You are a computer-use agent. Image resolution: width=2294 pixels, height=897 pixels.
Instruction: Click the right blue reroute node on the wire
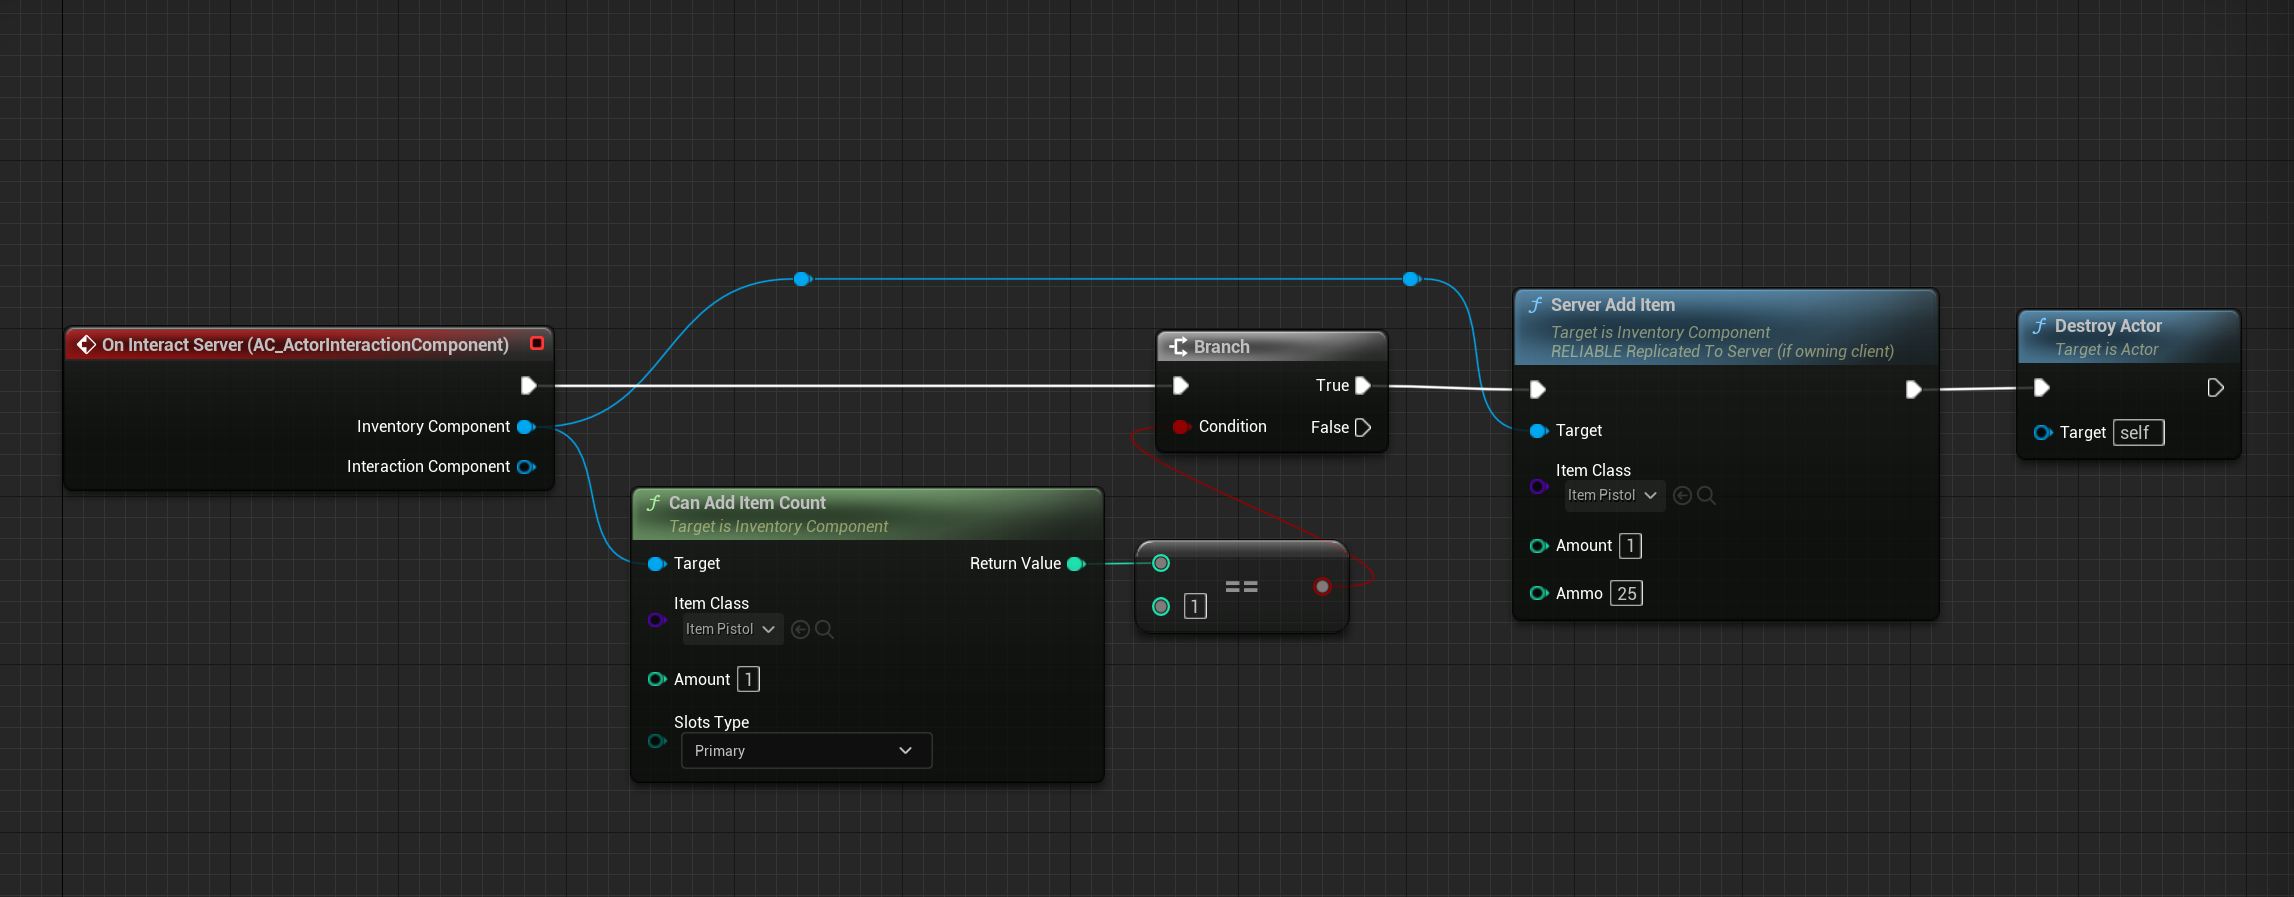tap(1411, 279)
